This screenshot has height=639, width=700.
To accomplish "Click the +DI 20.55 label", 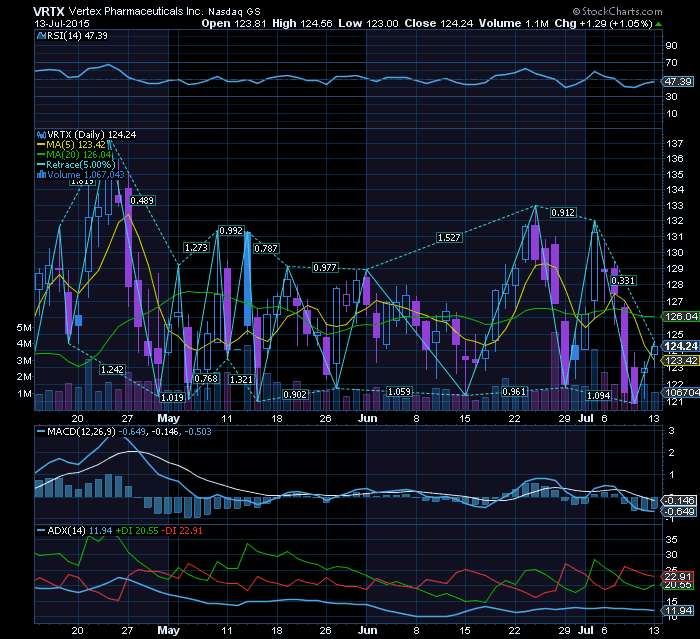I will pos(137,530).
